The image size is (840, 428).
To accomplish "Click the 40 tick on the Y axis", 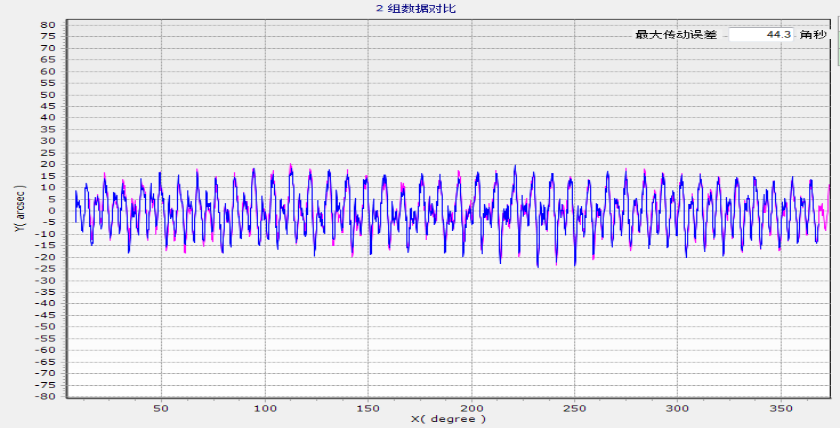I will 47,118.
